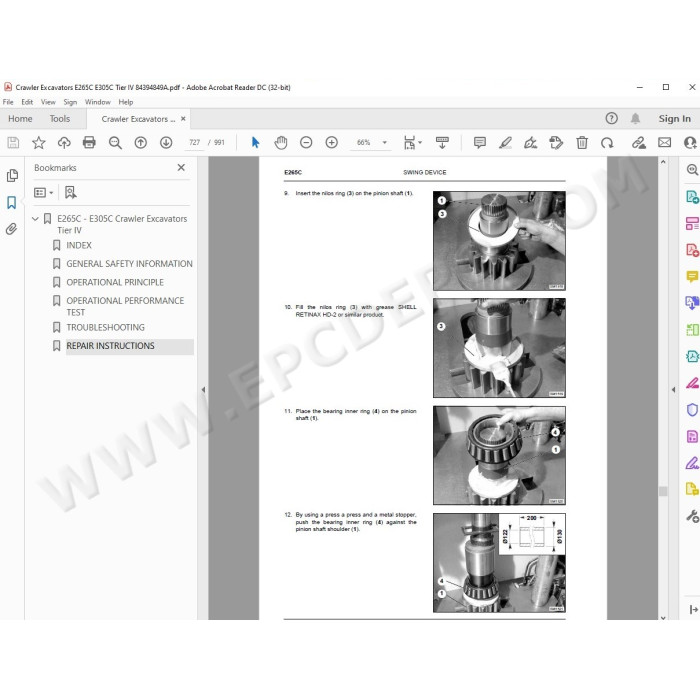
Task: Expand right pane arrow at bottom
Action: click(x=693, y=609)
